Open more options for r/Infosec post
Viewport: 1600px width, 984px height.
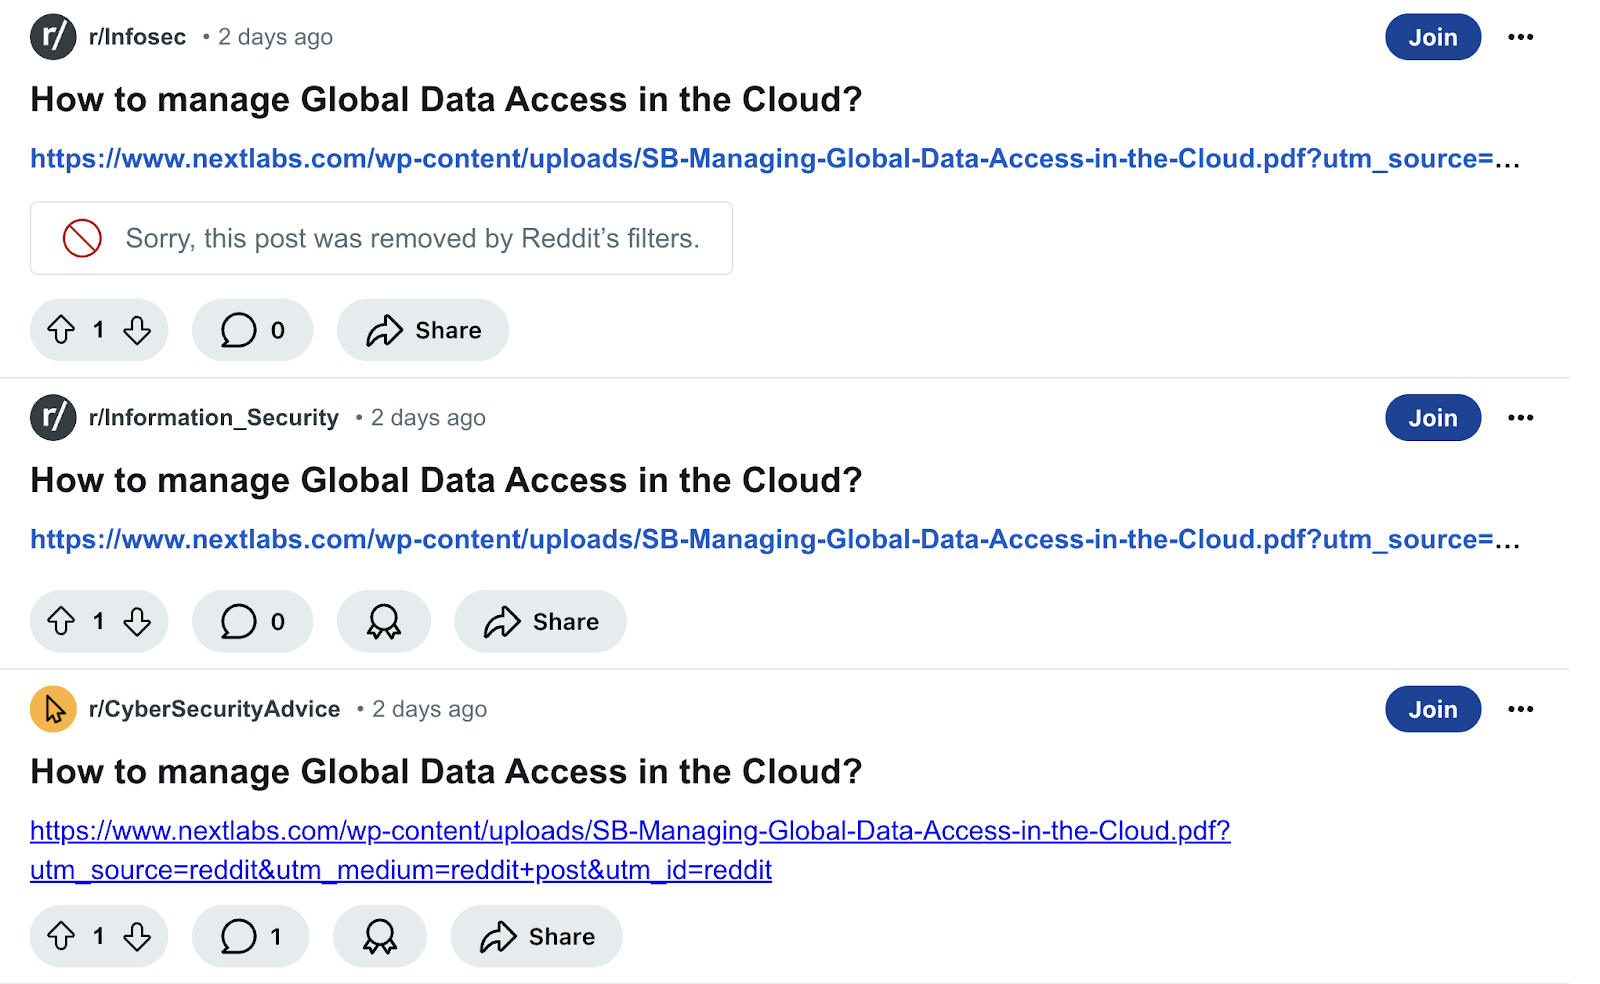coord(1521,37)
